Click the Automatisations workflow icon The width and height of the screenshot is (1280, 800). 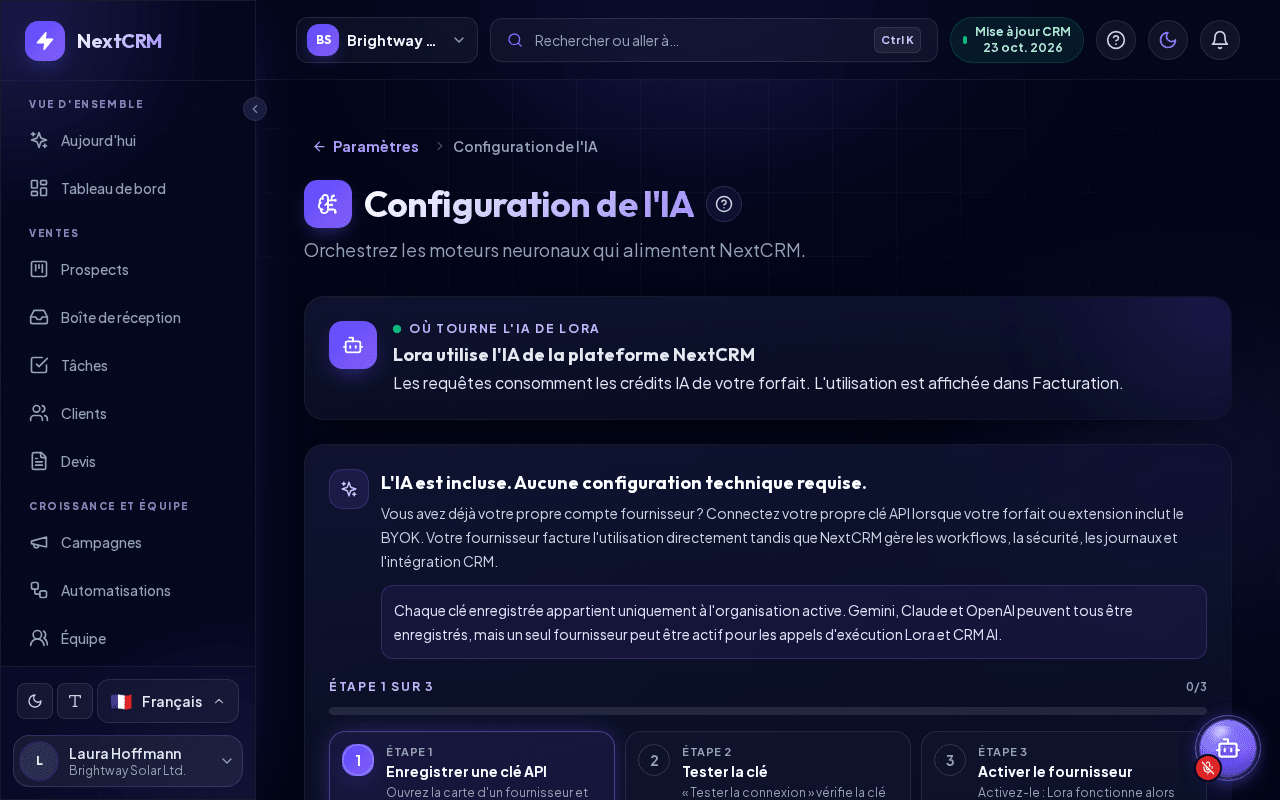(x=39, y=590)
